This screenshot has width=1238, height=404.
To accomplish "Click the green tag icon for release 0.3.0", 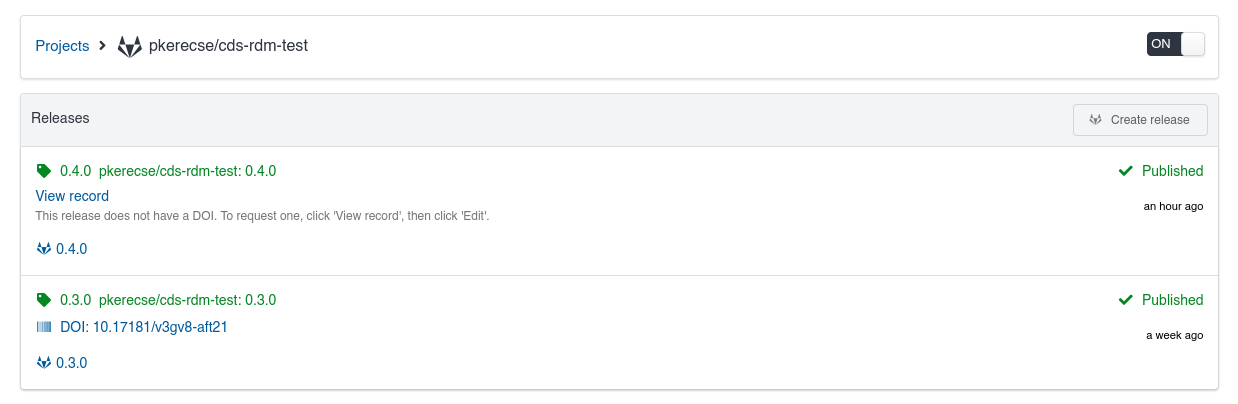I will point(43,300).
